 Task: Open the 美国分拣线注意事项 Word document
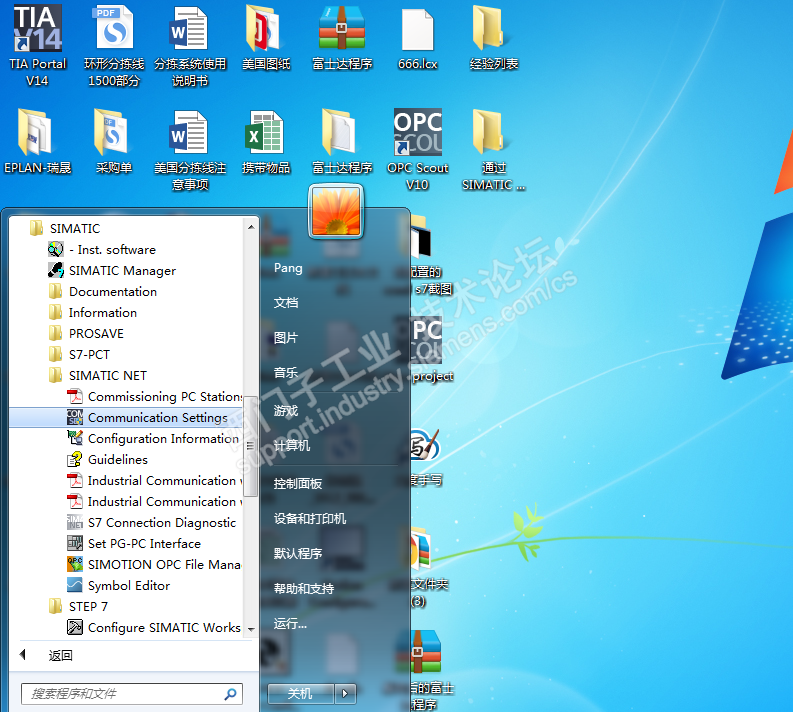[190, 150]
